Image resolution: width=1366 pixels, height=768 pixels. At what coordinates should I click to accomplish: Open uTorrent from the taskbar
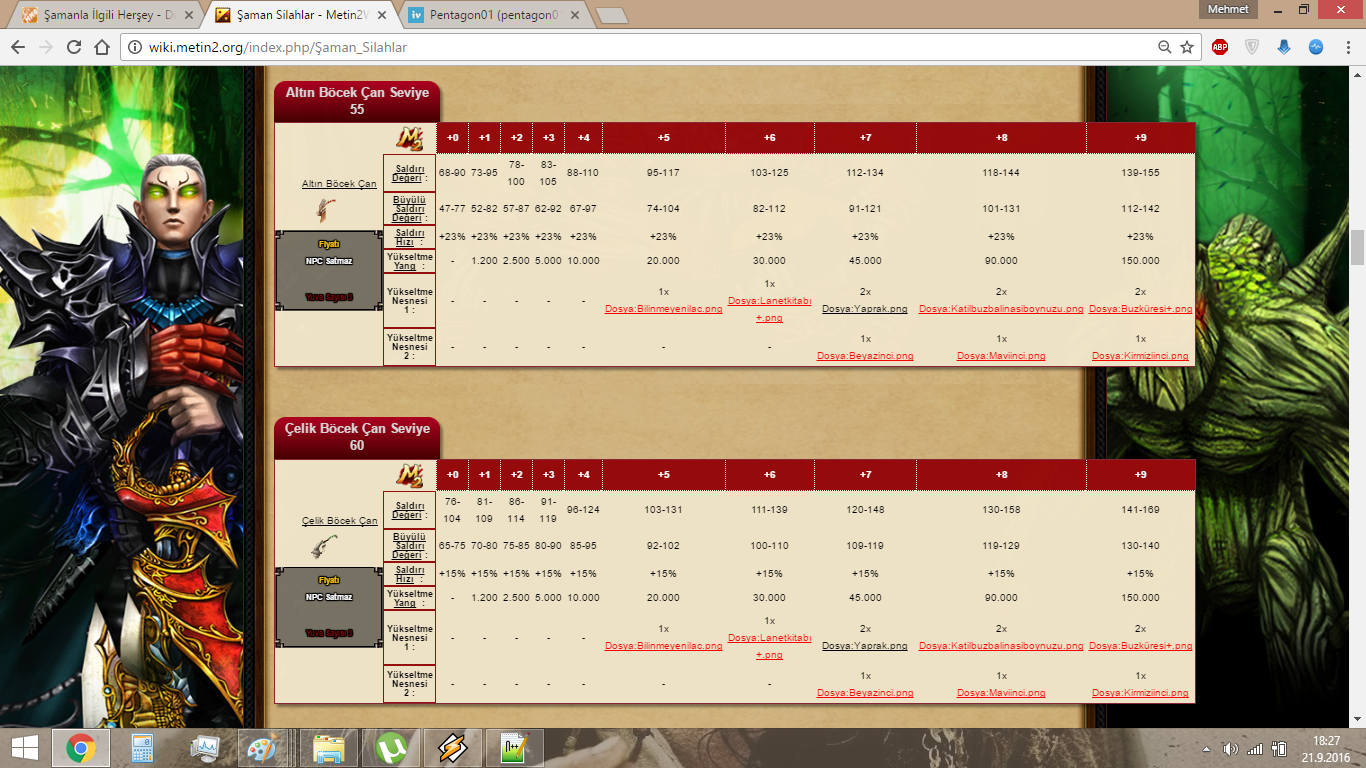point(390,747)
